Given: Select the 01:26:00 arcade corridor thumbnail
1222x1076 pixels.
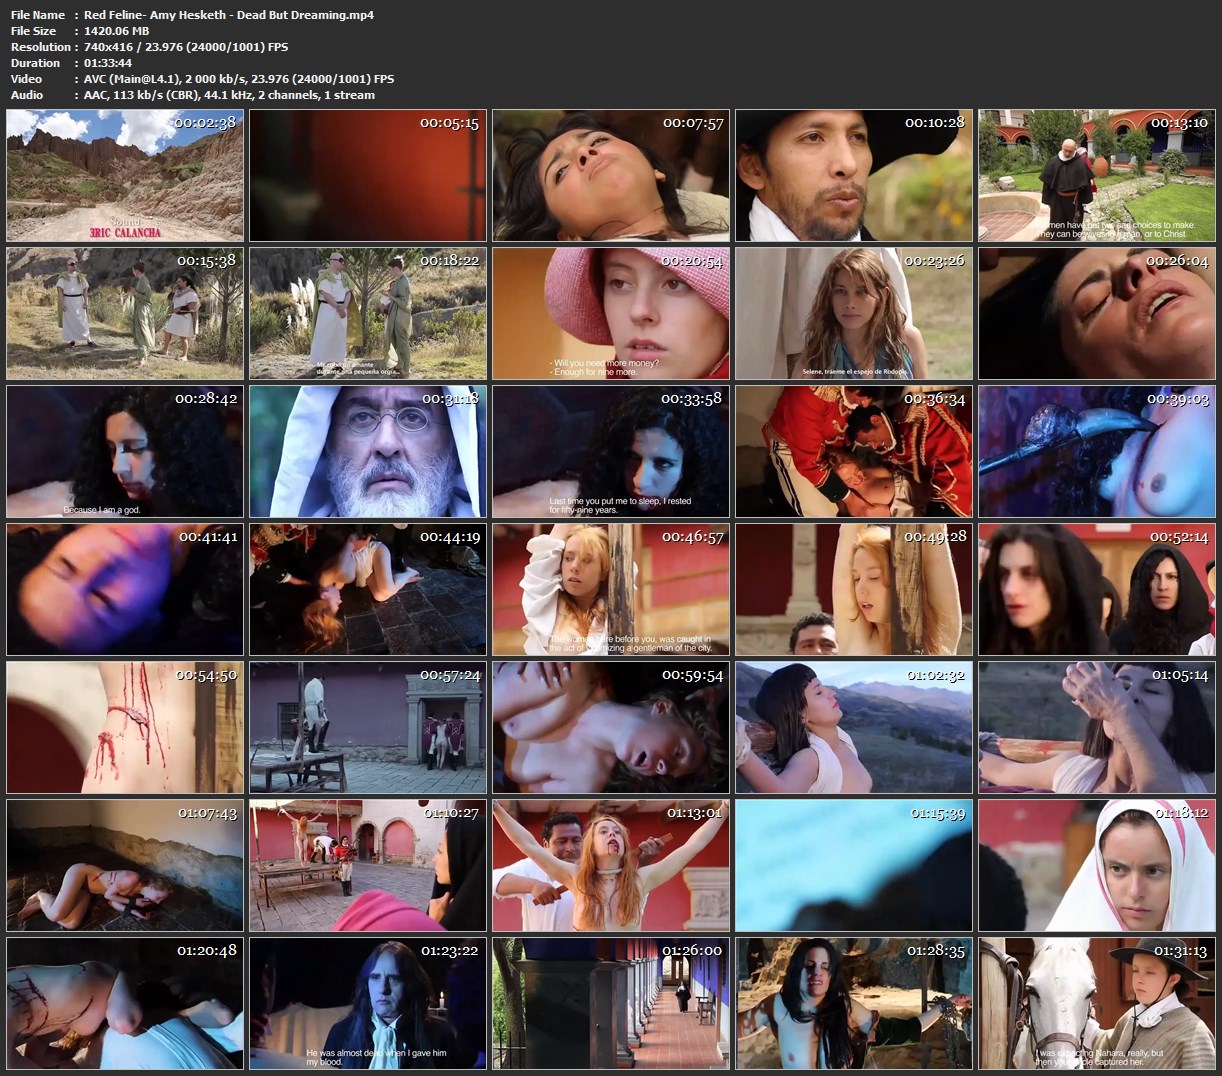Looking at the screenshot, I should coord(611,1004).
